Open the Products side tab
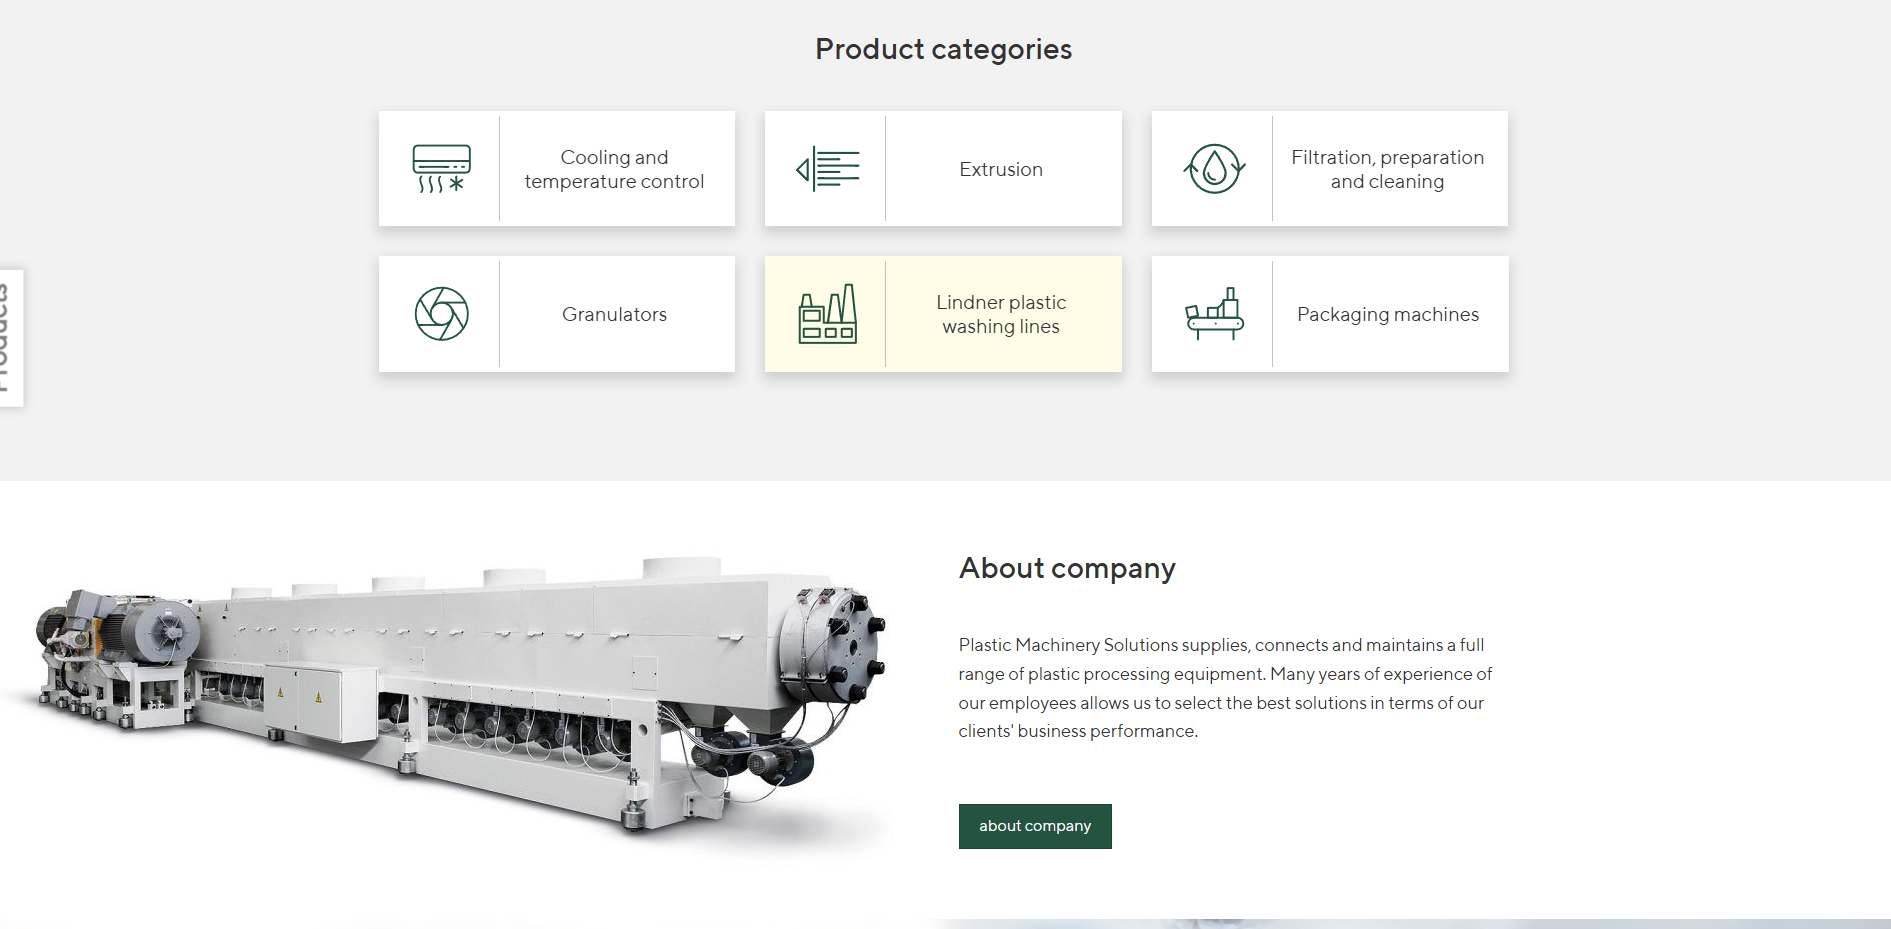1891x929 pixels. 11,338
